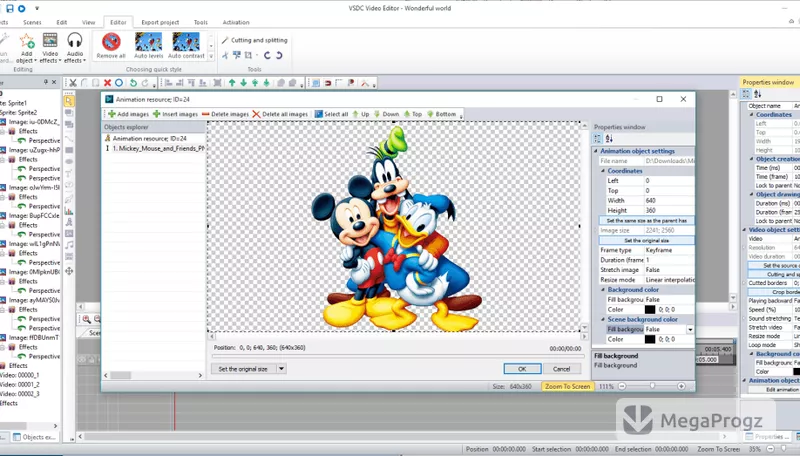Image resolution: width=800 pixels, height=456 pixels.
Task: Select 'Animation resource; ID=24' in Objects explorer
Action: click(145, 138)
